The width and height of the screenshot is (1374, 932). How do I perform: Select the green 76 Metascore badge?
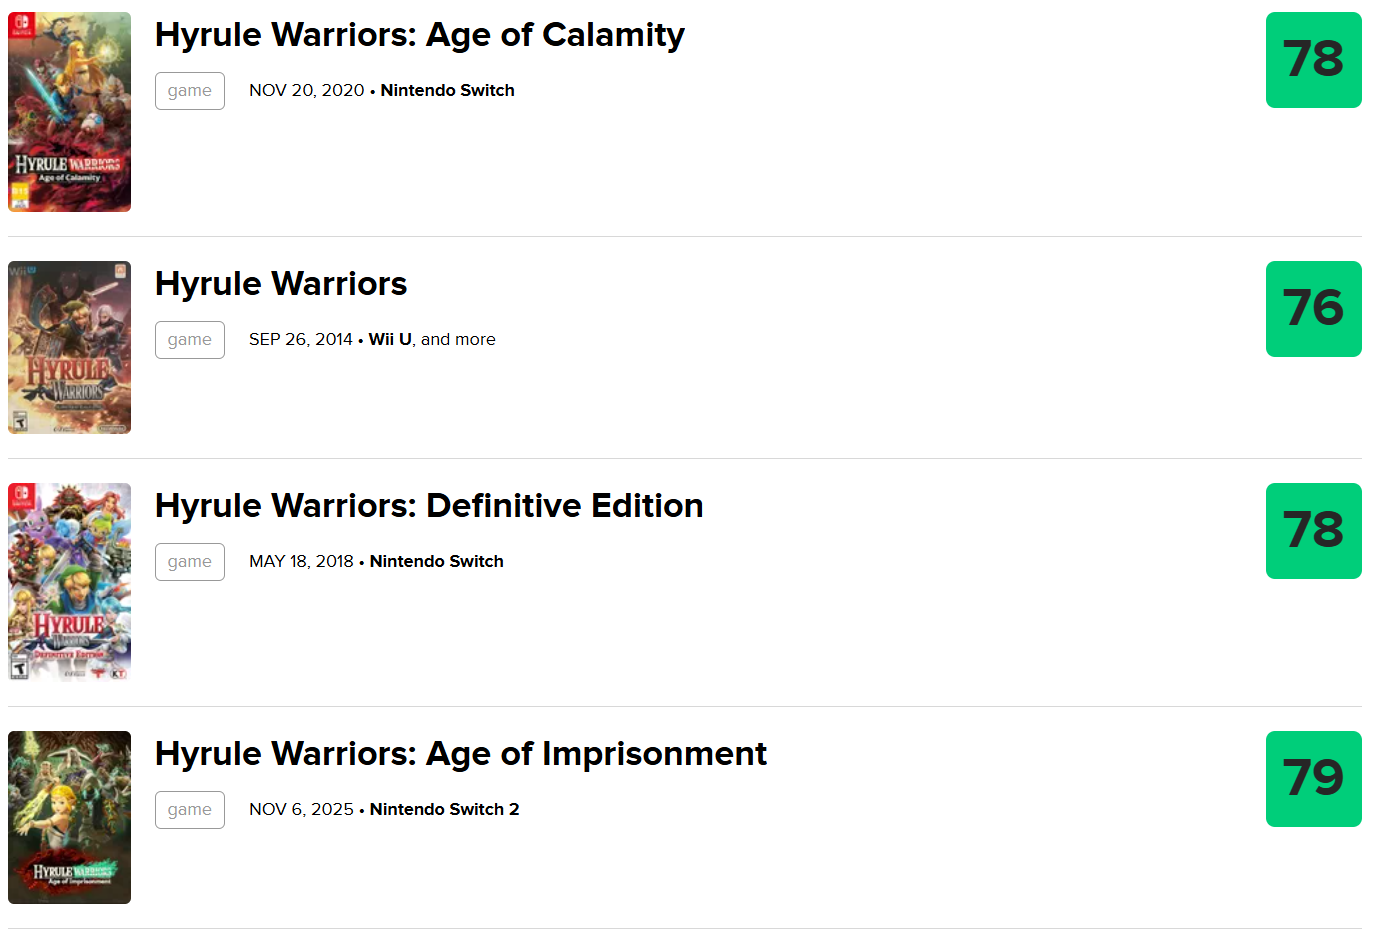tap(1313, 309)
